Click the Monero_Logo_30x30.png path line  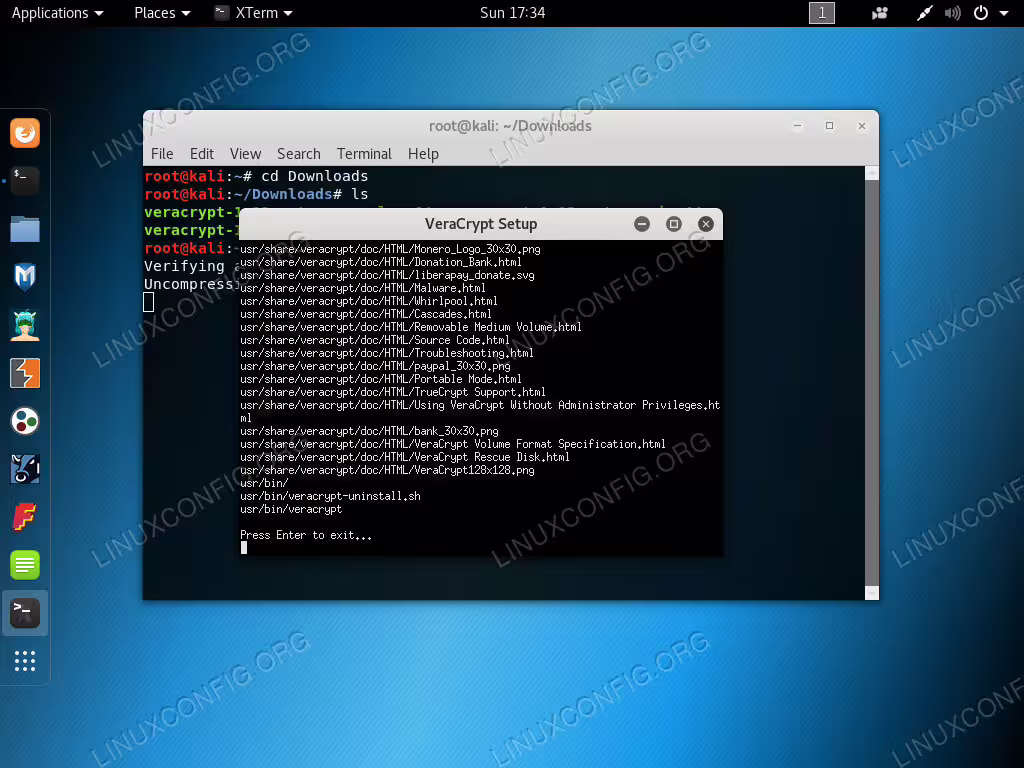point(390,249)
